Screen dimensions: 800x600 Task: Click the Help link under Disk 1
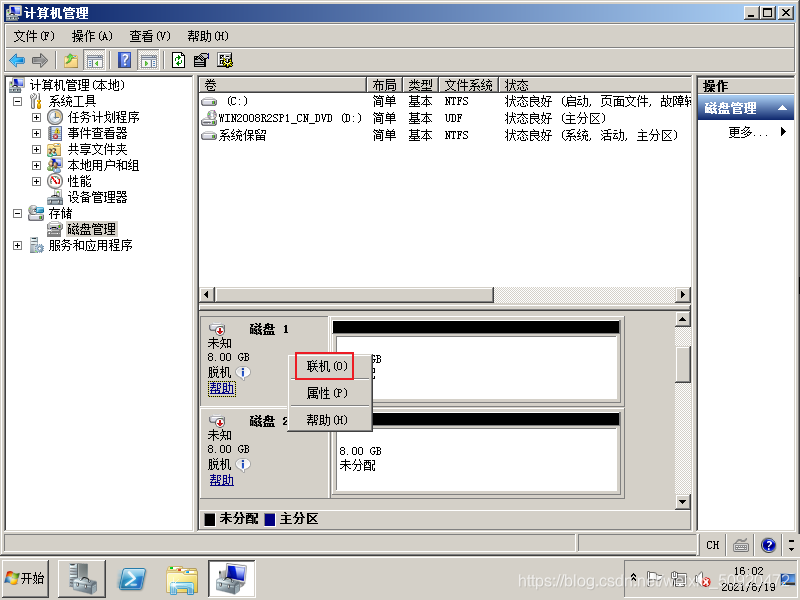[221, 388]
